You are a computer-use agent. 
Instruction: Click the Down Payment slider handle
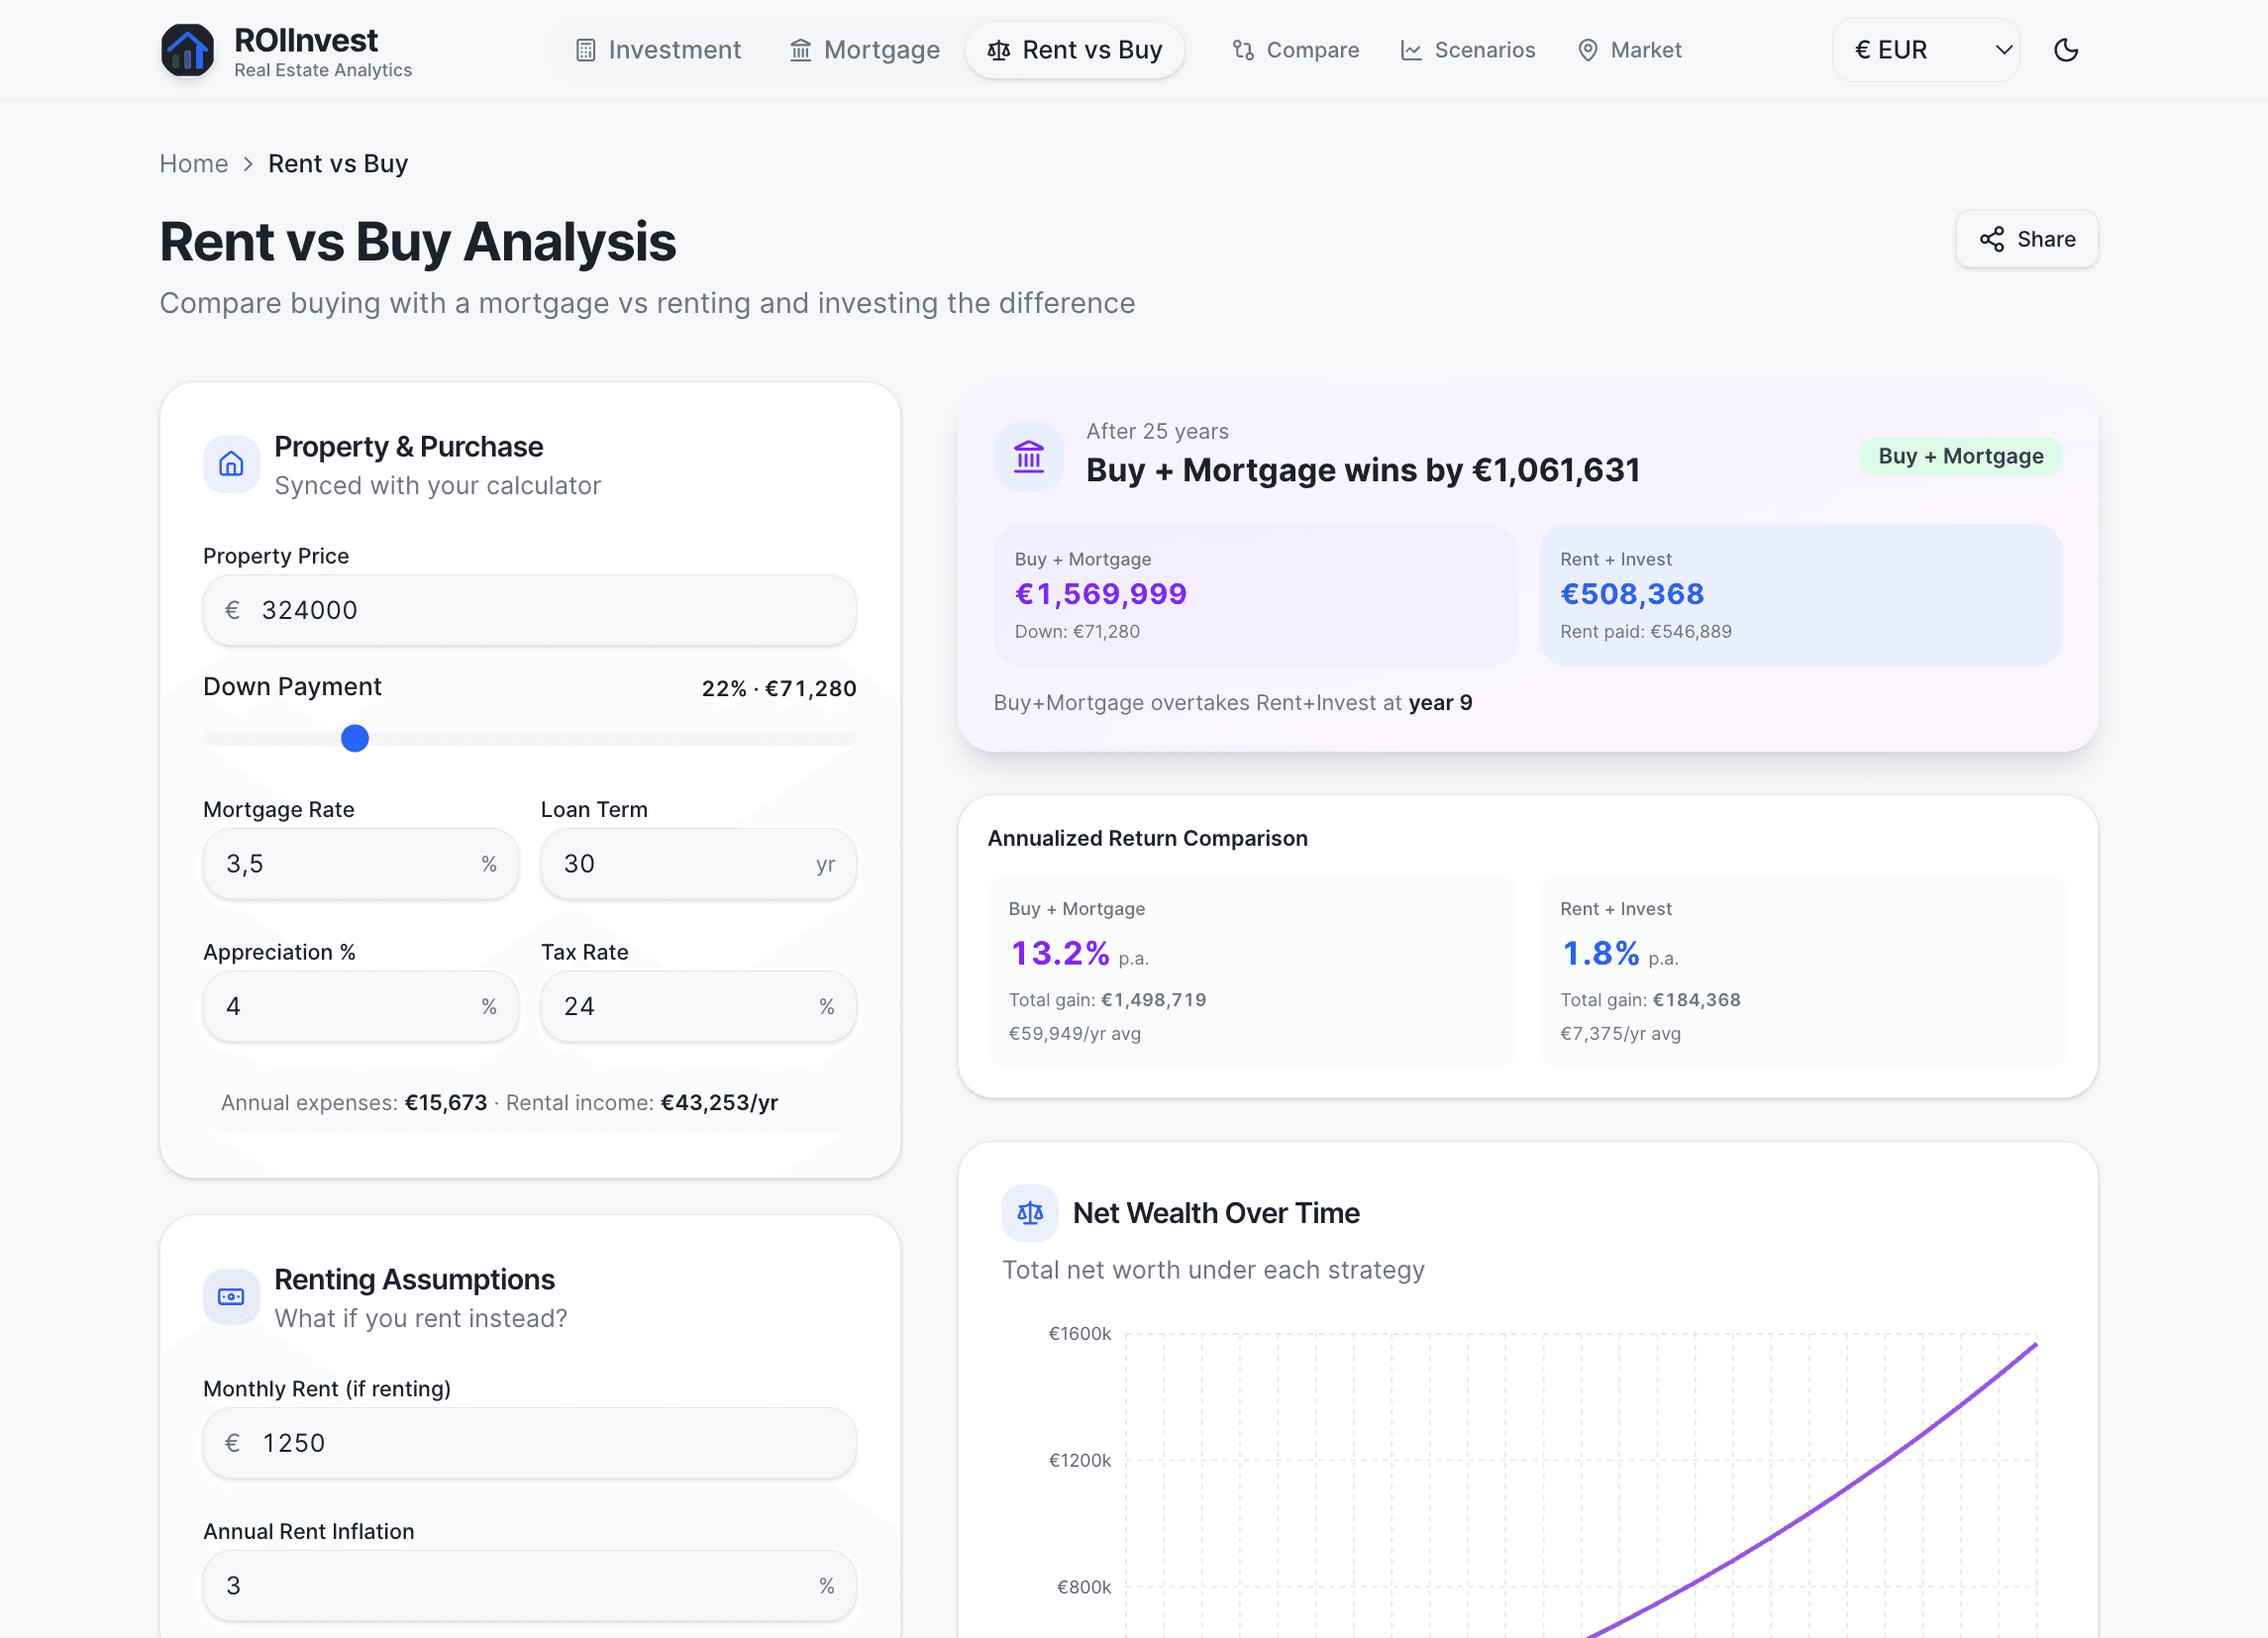click(355, 738)
